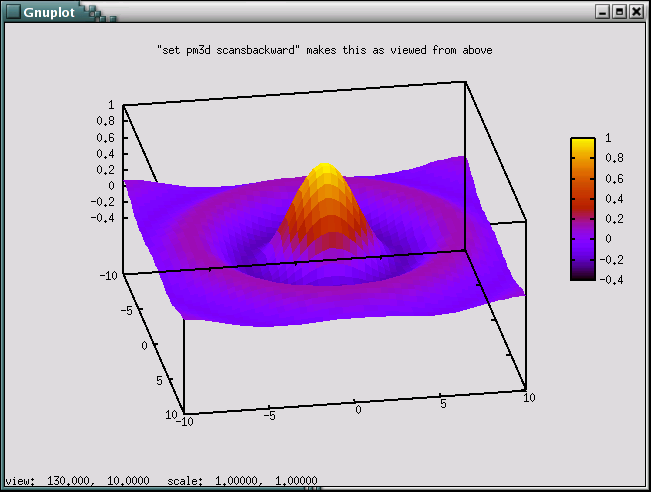Screen dimensions: 651x492
Task: Click the Gnuplot title bar text
Action: pos(49,12)
